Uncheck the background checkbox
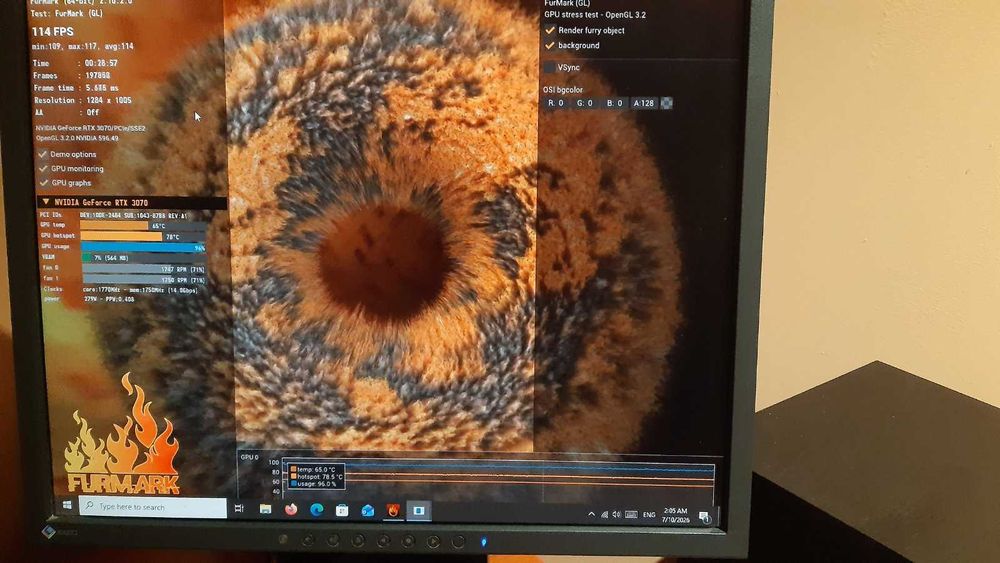 point(550,45)
